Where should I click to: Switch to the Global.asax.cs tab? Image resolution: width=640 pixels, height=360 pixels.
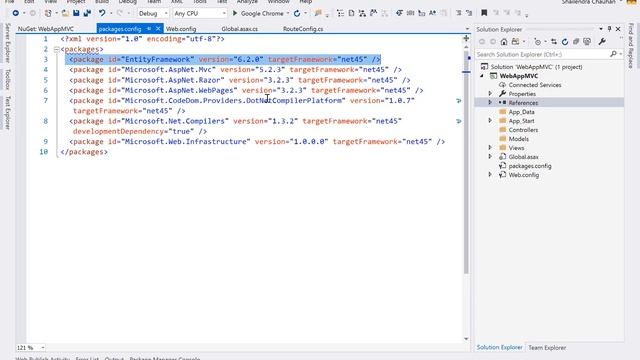click(x=240, y=29)
